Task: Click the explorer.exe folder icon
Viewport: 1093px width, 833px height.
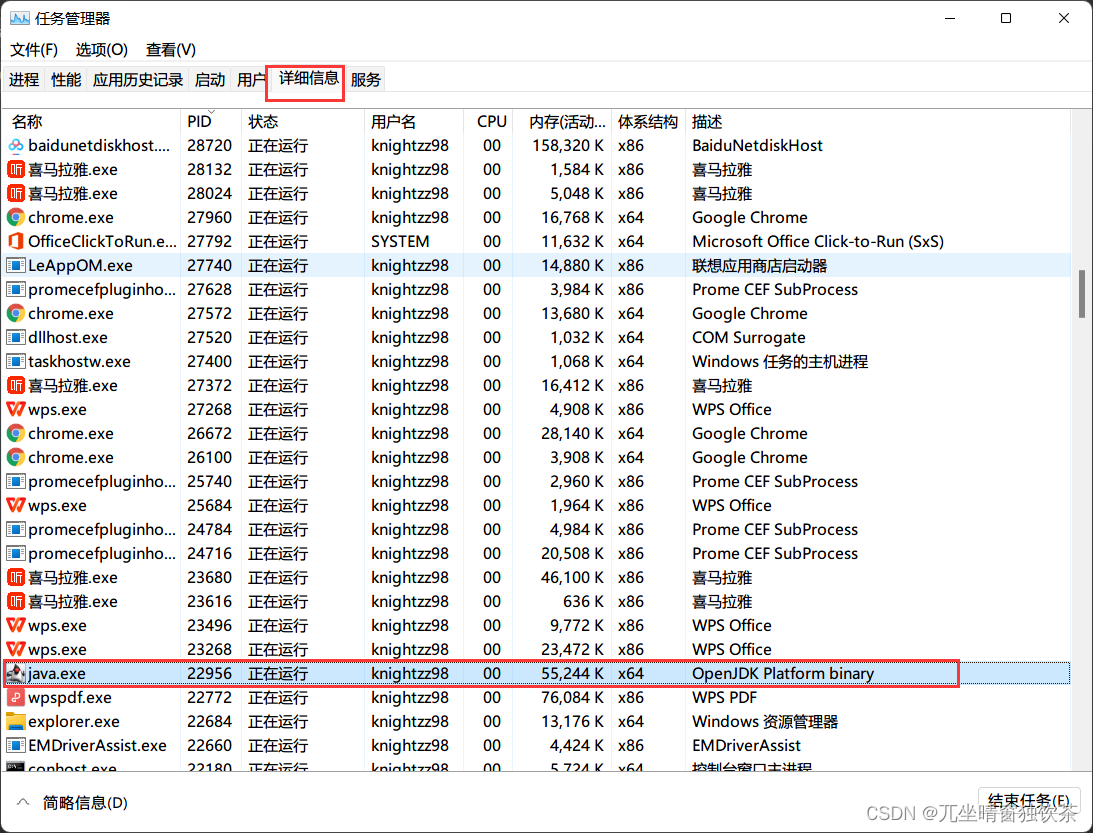Action: [x=15, y=721]
